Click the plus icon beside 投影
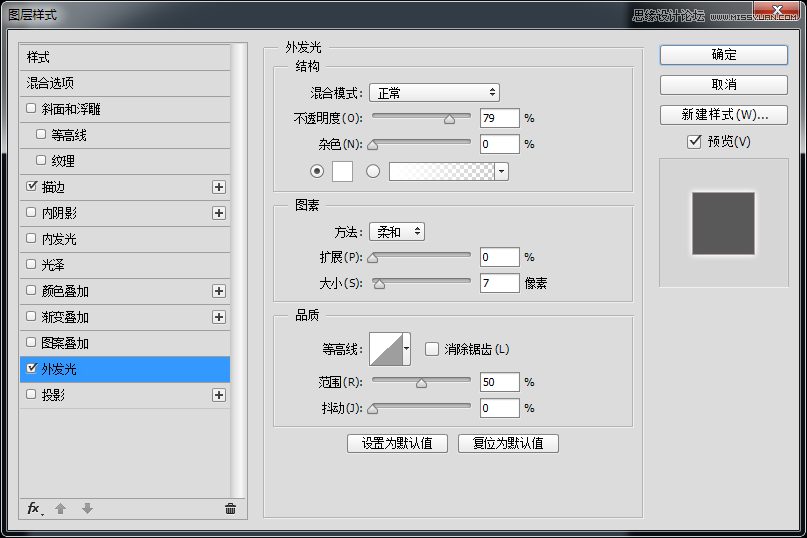Image resolution: width=807 pixels, height=538 pixels. [x=219, y=395]
